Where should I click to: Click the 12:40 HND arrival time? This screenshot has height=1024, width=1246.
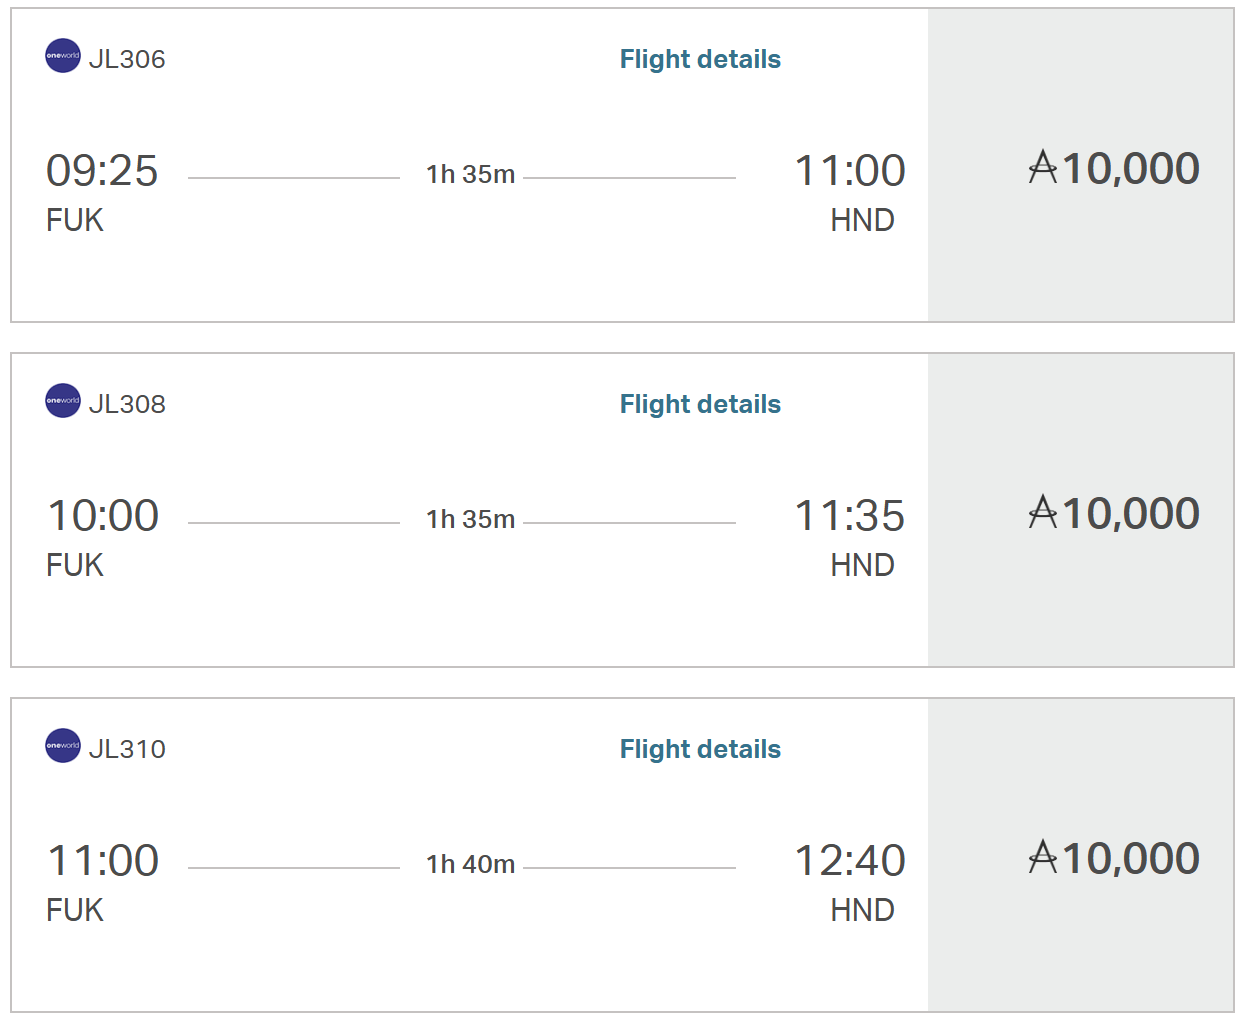[850, 861]
